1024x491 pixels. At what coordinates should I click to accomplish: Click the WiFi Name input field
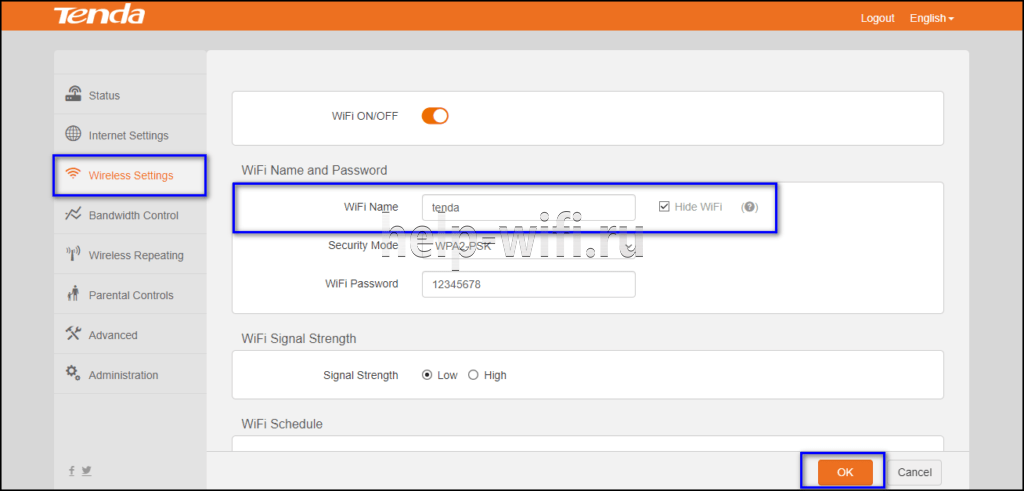pos(529,208)
